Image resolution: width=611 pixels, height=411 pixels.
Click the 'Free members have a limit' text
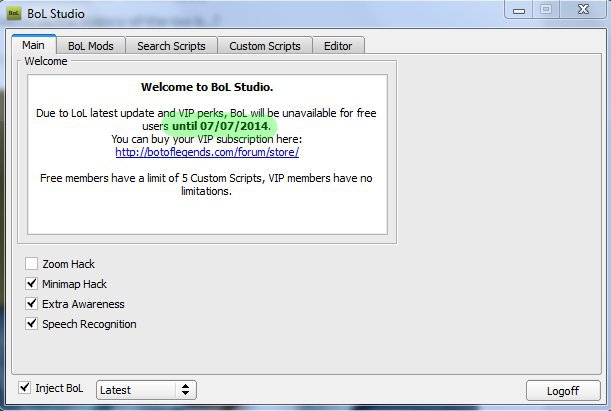coord(206,184)
